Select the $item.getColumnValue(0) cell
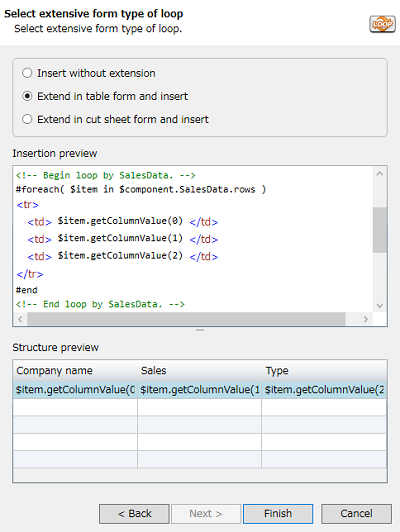The image size is (400, 532). click(75, 390)
